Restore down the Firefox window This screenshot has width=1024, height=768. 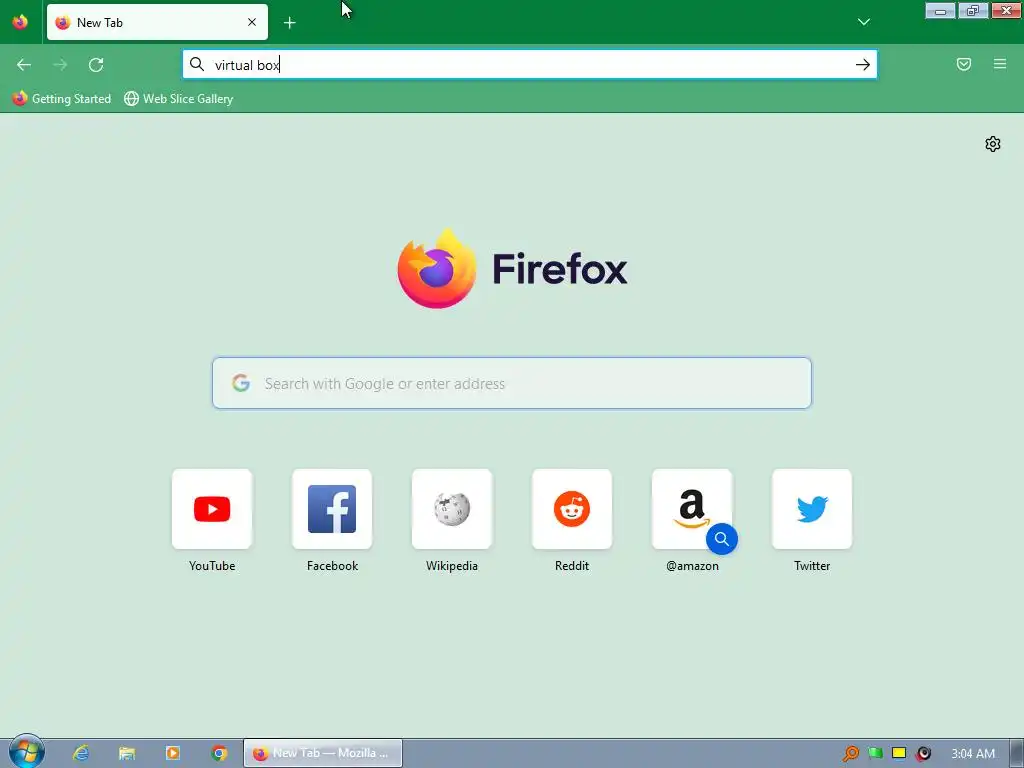click(x=973, y=11)
